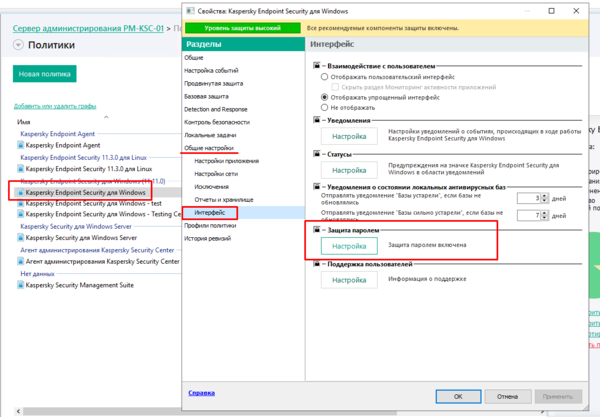Click the Новая политика button
The image size is (600, 417).
pyautogui.click(x=44, y=74)
